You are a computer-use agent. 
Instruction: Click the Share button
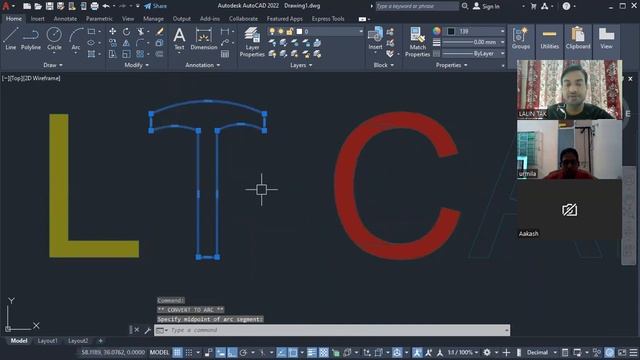click(156, 6)
